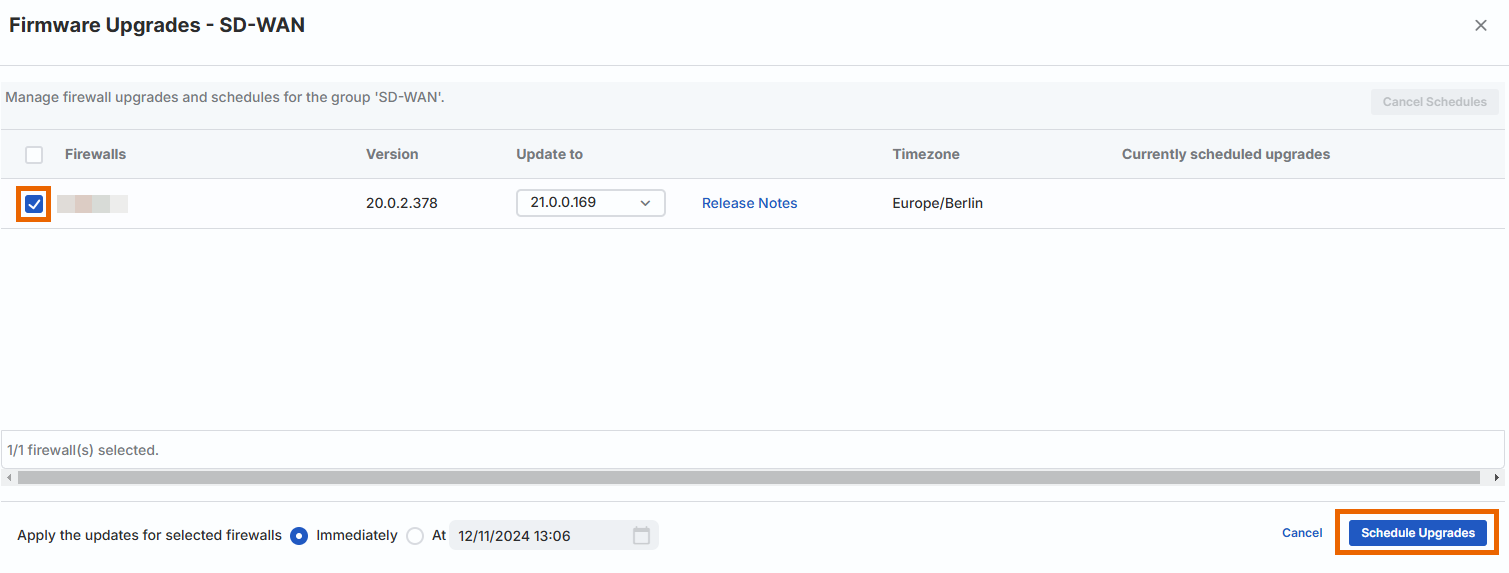Screen dimensions: 1509x573
Task: Choose the 'At' scheduled time radio button
Action: (x=415, y=536)
